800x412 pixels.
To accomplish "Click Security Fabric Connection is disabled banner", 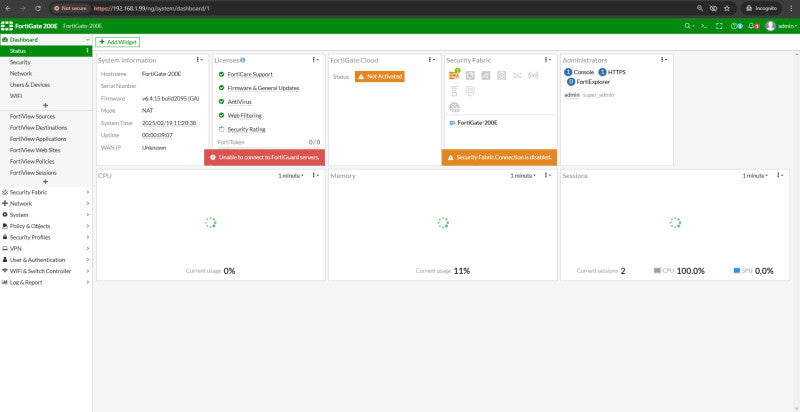I will tap(499, 158).
